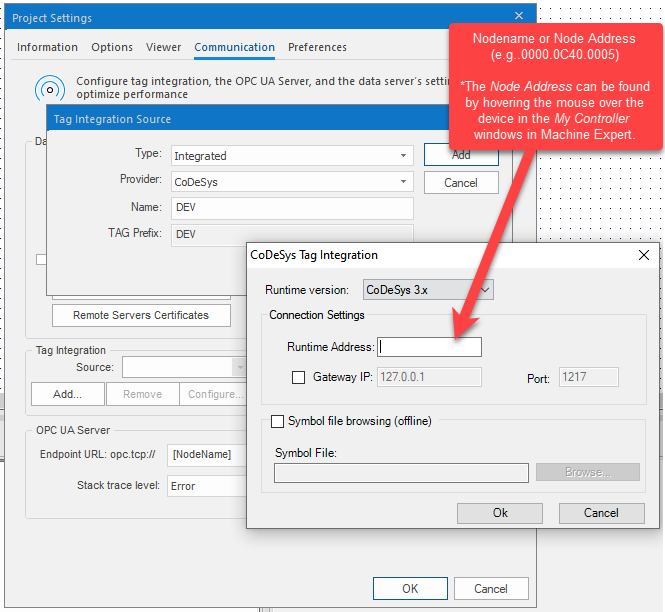This screenshot has width=665, height=612.
Task: Open the Stack trace level dropdown
Action: (x=207, y=486)
